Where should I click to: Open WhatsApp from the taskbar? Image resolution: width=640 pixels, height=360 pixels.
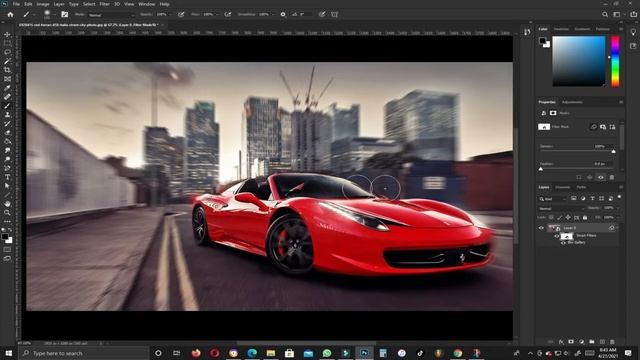[327, 353]
